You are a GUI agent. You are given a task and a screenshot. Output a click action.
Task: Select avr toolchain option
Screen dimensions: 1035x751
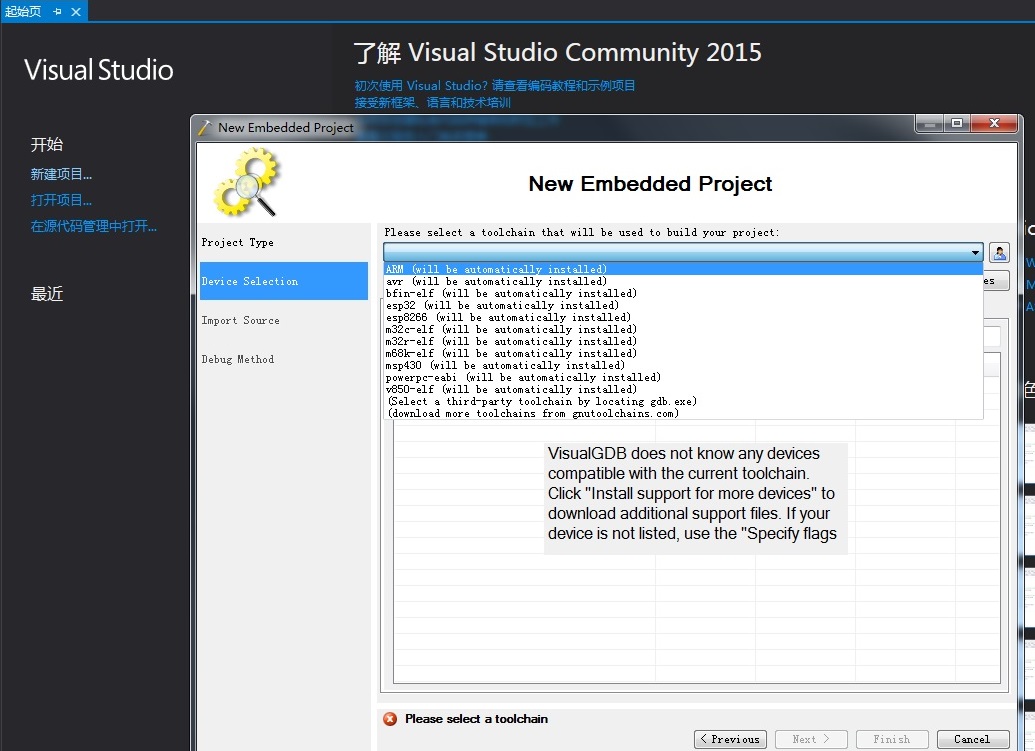[683, 281]
